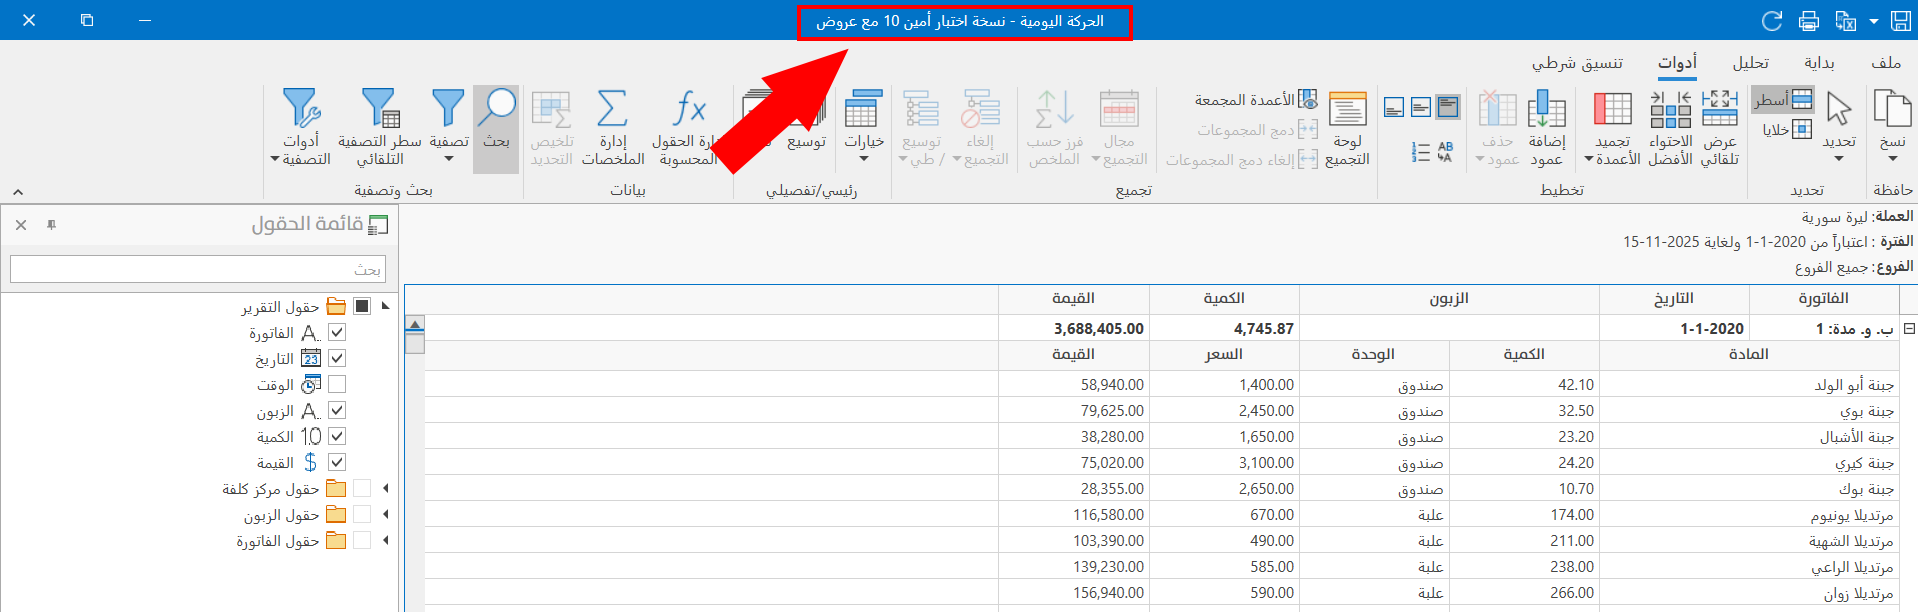This screenshot has width=1918, height=612.
Task: Open the selection (تحديد) arrow menu
Action: (1839, 128)
